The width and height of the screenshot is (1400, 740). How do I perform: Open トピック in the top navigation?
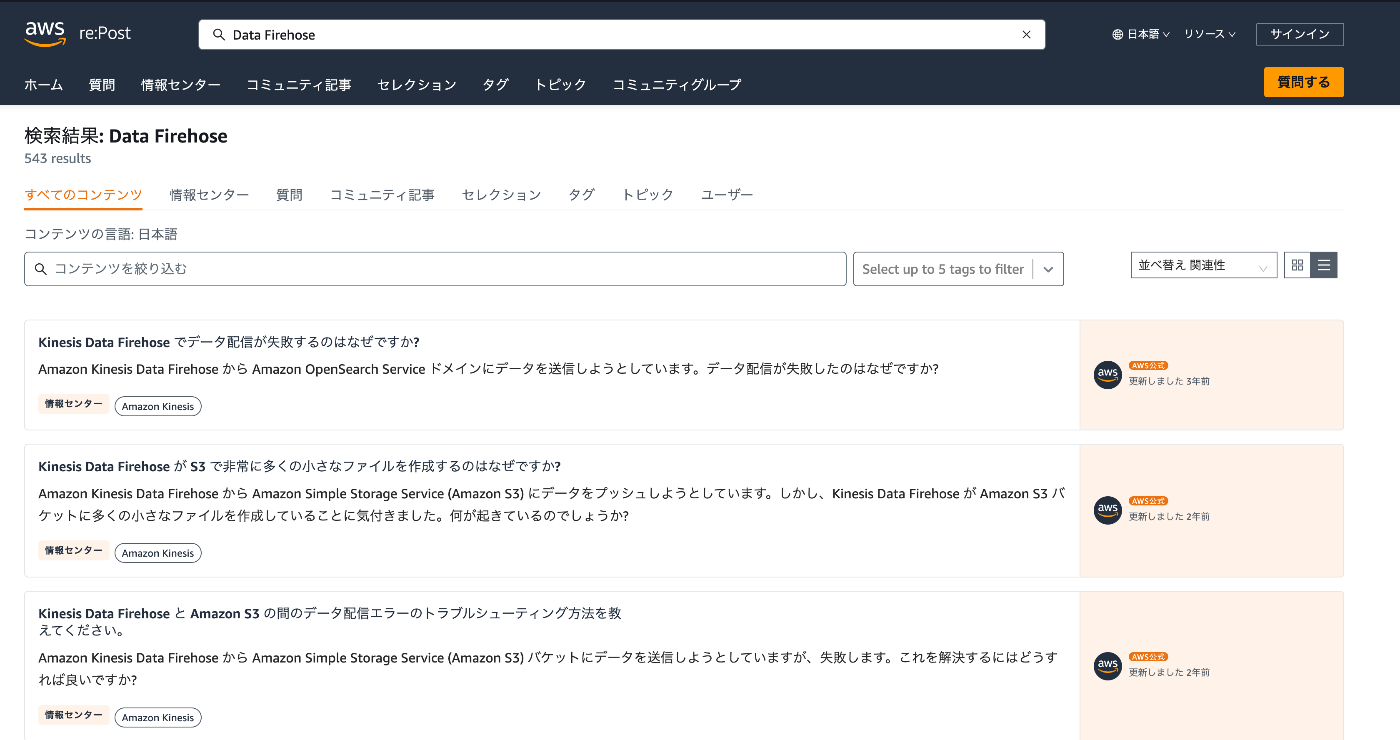click(x=561, y=85)
